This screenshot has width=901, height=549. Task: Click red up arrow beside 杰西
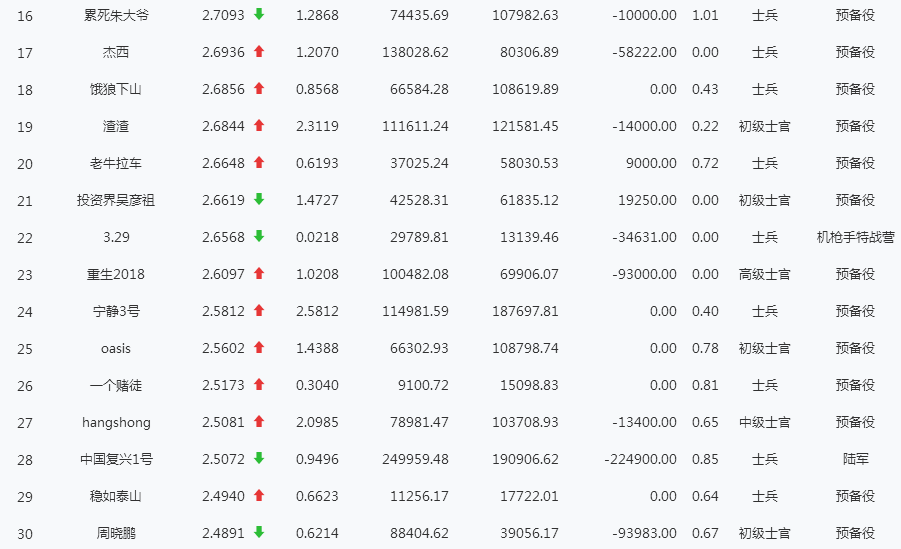tap(259, 51)
